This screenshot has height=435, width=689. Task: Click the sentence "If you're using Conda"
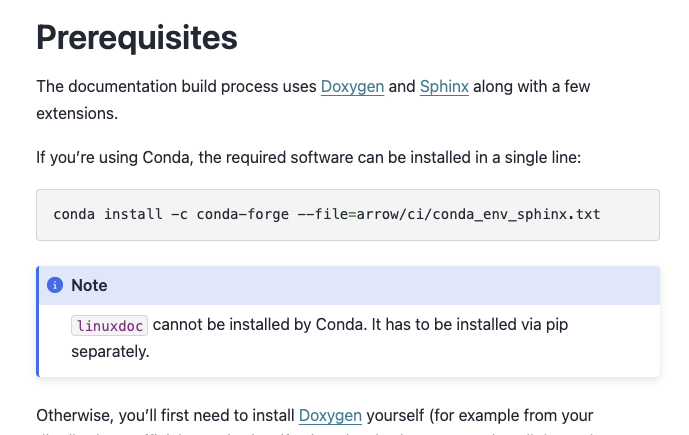point(110,157)
